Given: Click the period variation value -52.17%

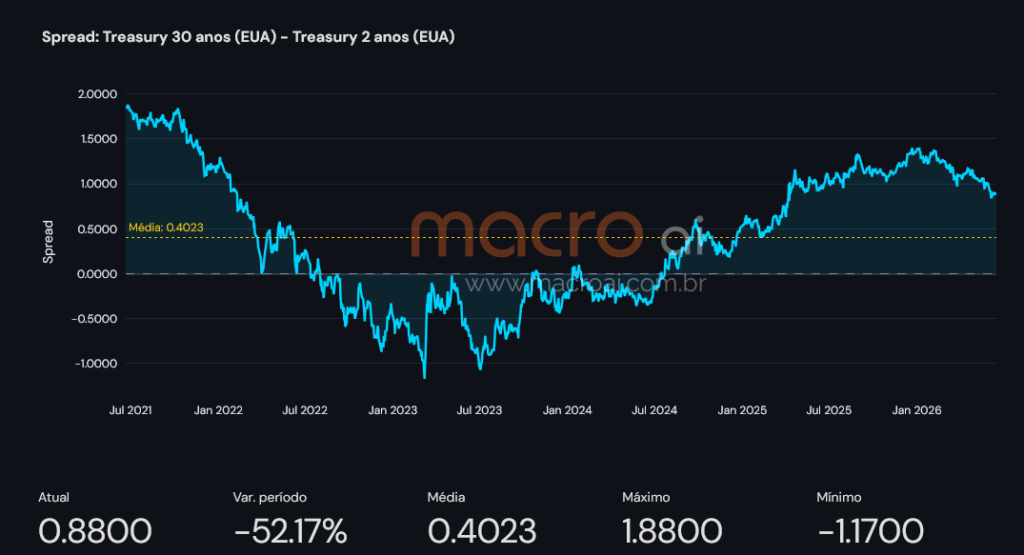Looking at the screenshot, I should [x=291, y=531].
